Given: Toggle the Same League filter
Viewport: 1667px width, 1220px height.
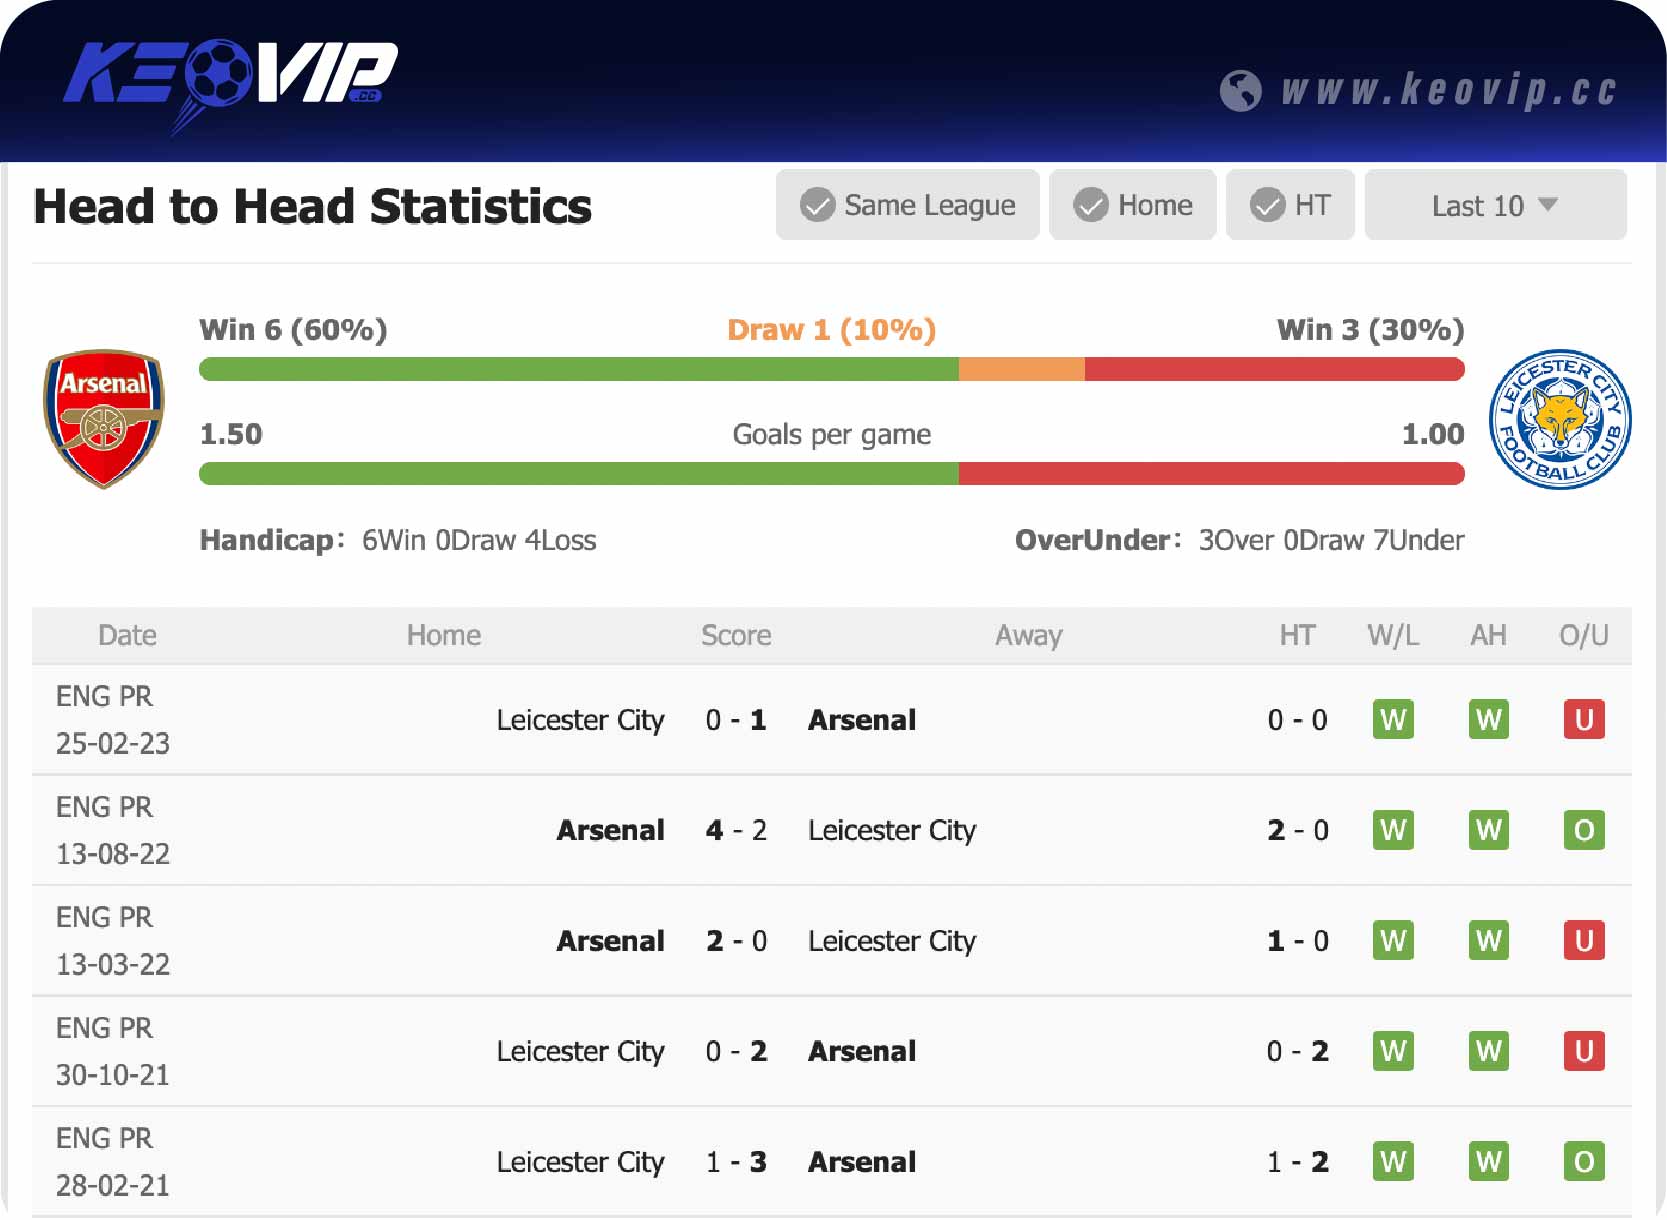Looking at the screenshot, I should [907, 205].
